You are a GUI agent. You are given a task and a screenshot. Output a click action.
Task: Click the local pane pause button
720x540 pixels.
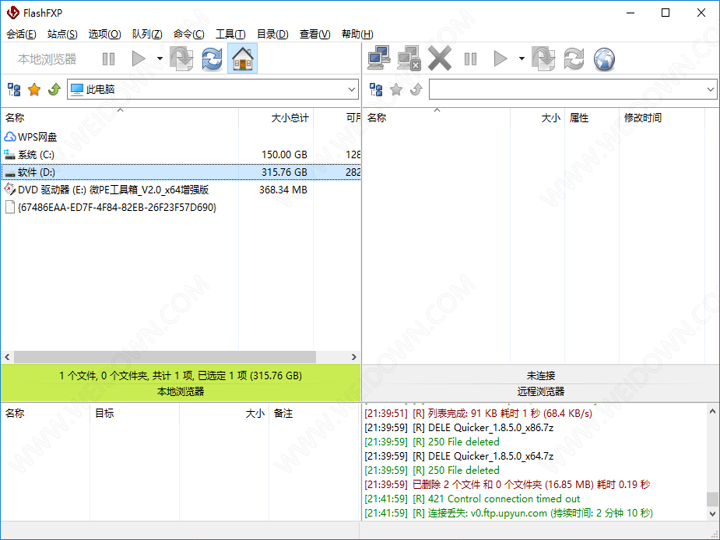pyautogui.click(x=108, y=59)
